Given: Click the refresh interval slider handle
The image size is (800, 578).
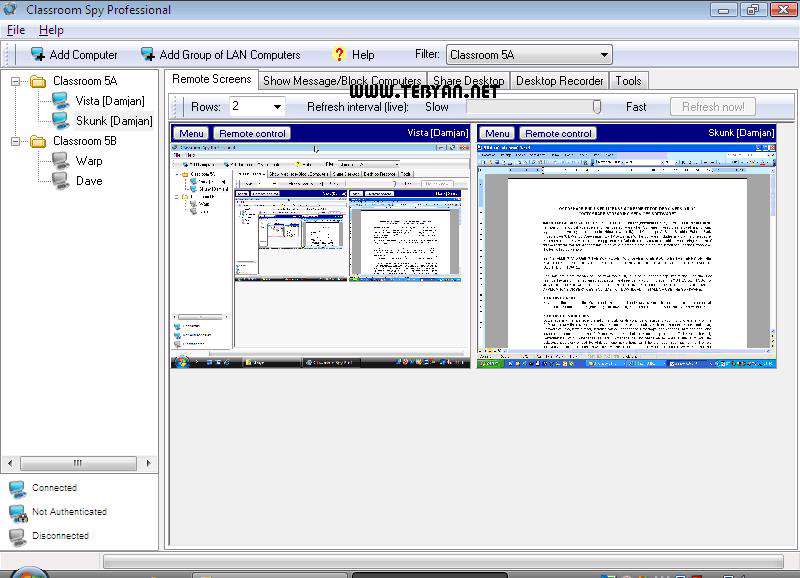Looking at the screenshot, I should tap(596, 105).
